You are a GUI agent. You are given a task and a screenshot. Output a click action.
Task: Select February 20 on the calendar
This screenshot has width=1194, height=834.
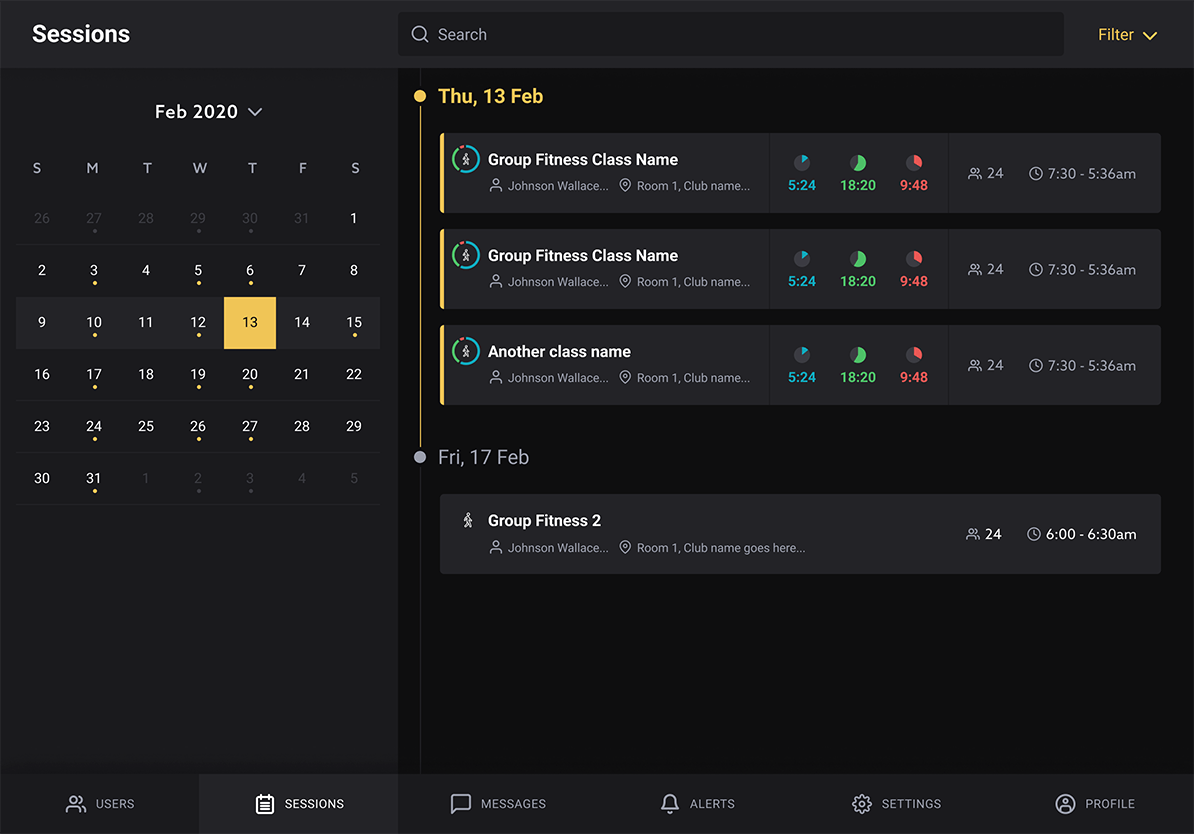point(250,374)
